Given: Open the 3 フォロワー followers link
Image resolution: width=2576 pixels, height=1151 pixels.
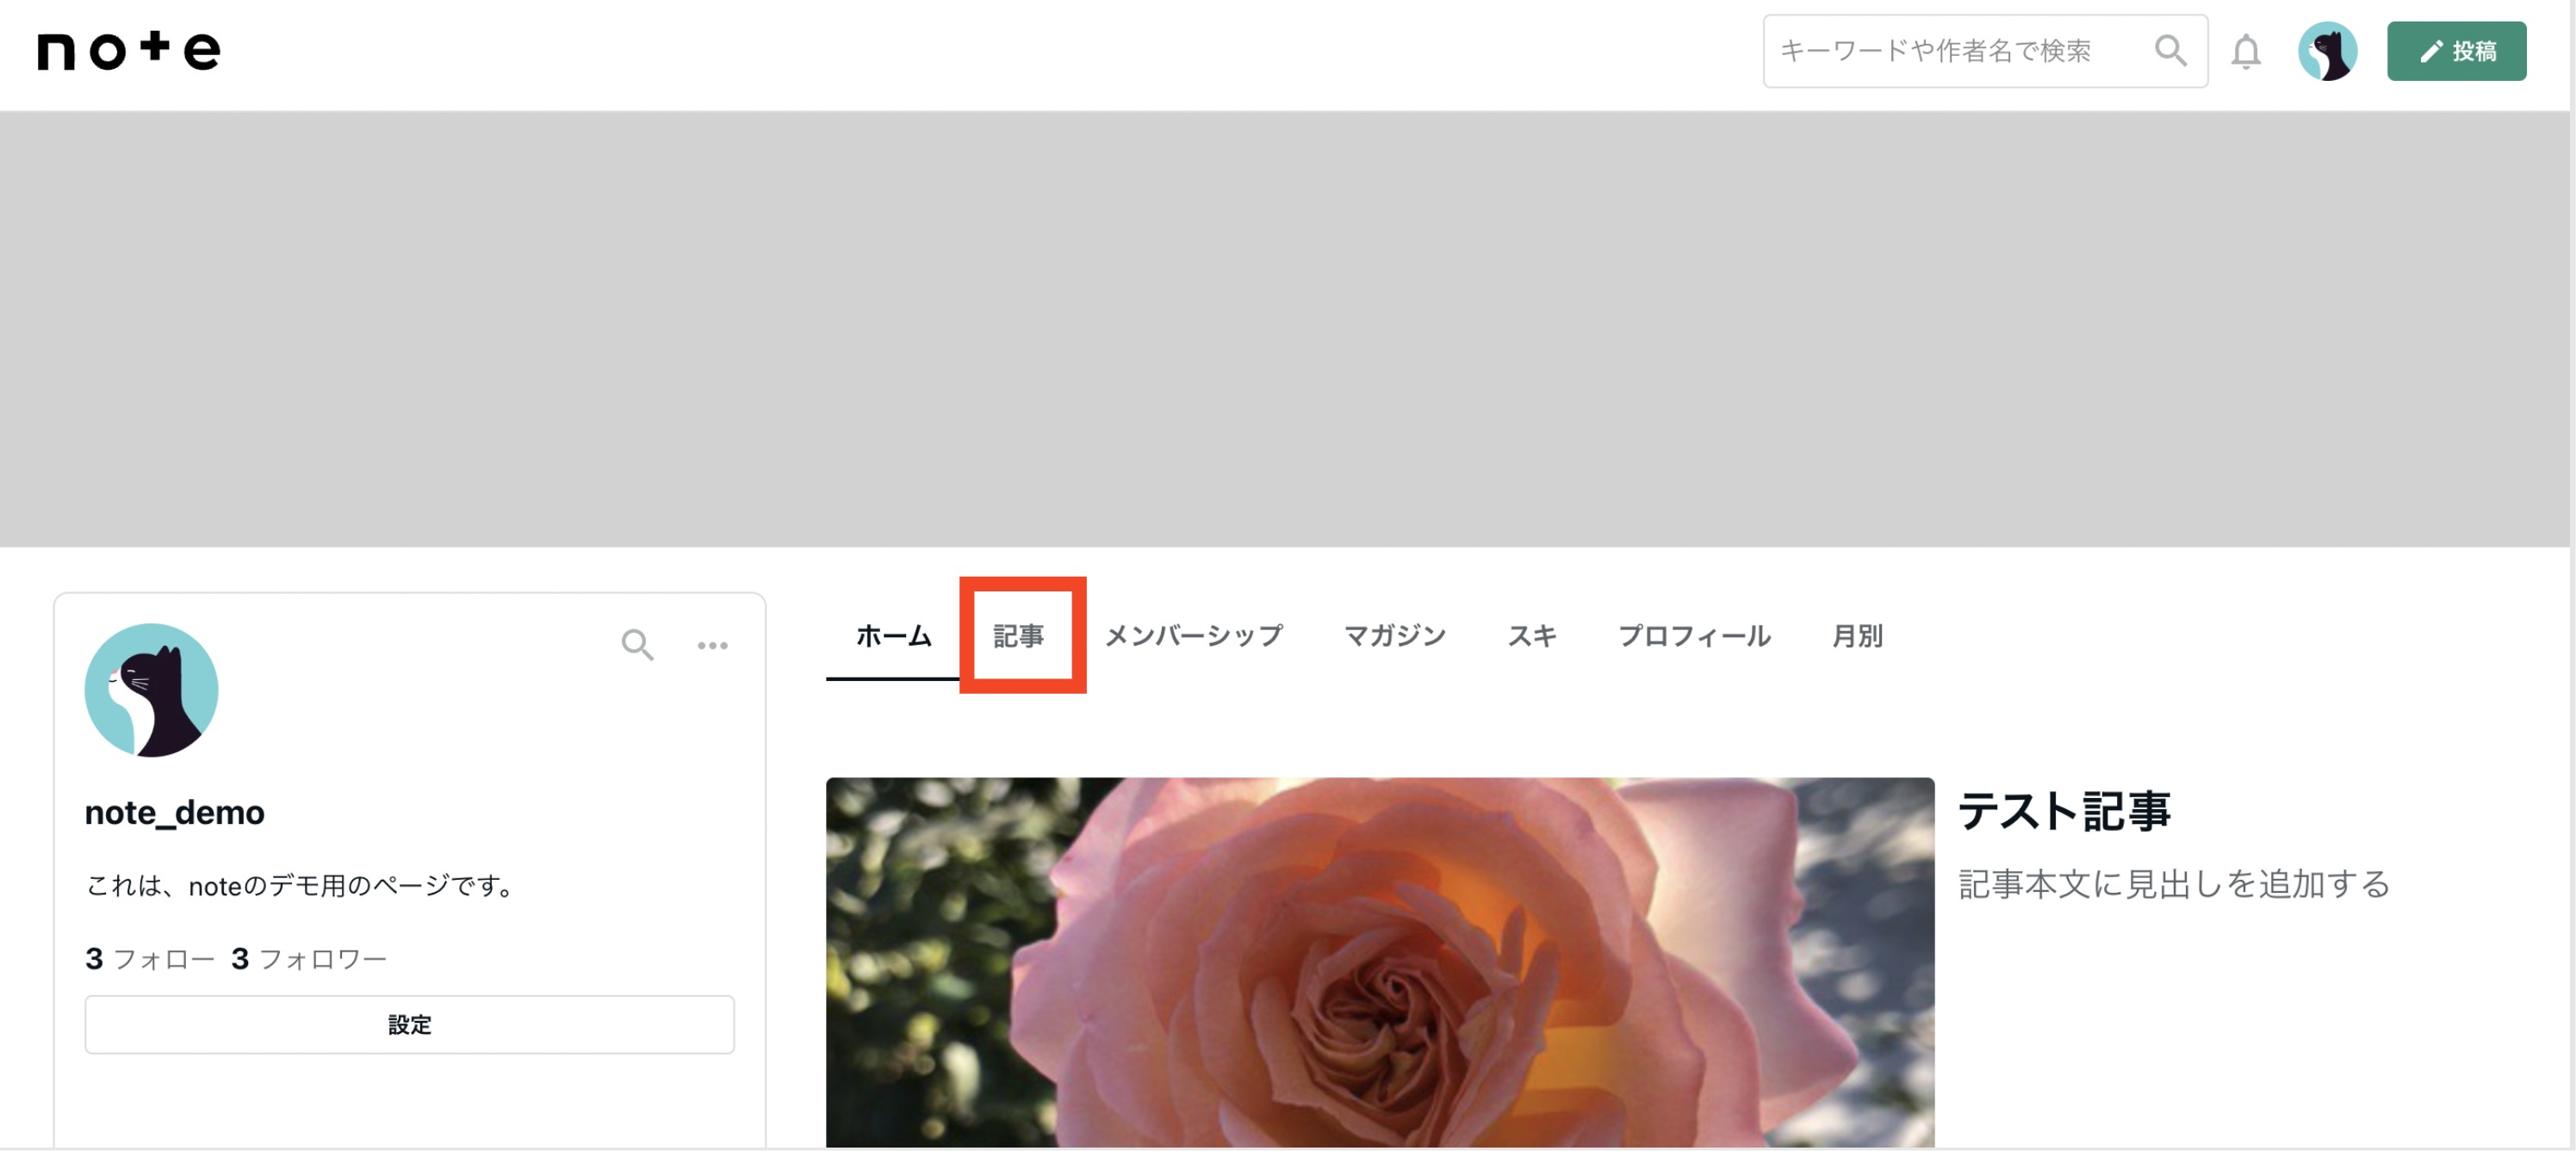Looking at the screenshot, I should tap(309, 959).
